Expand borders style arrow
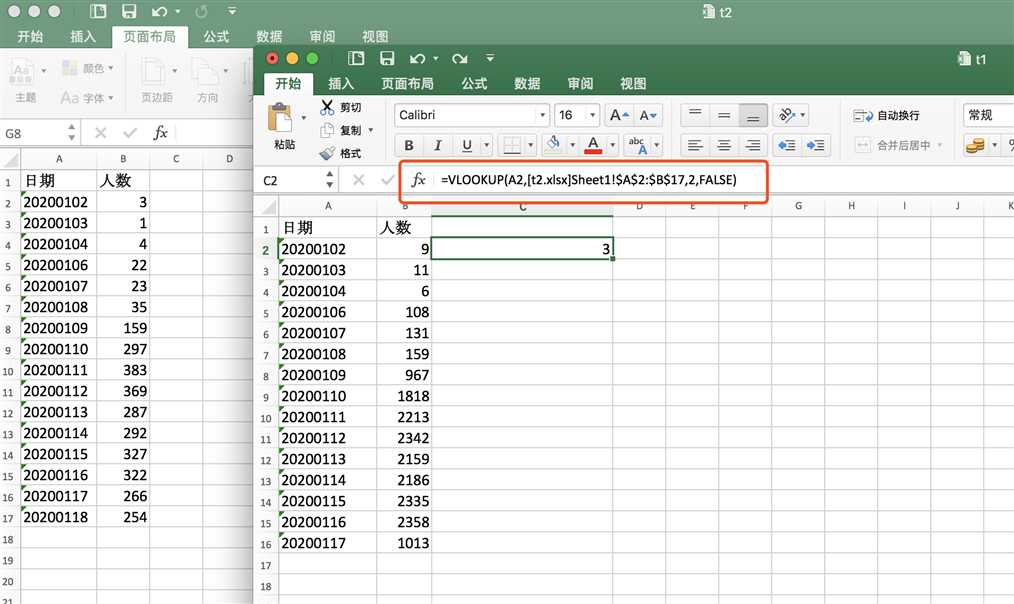This screenshot has height=604, width=1014. (530, 145)
